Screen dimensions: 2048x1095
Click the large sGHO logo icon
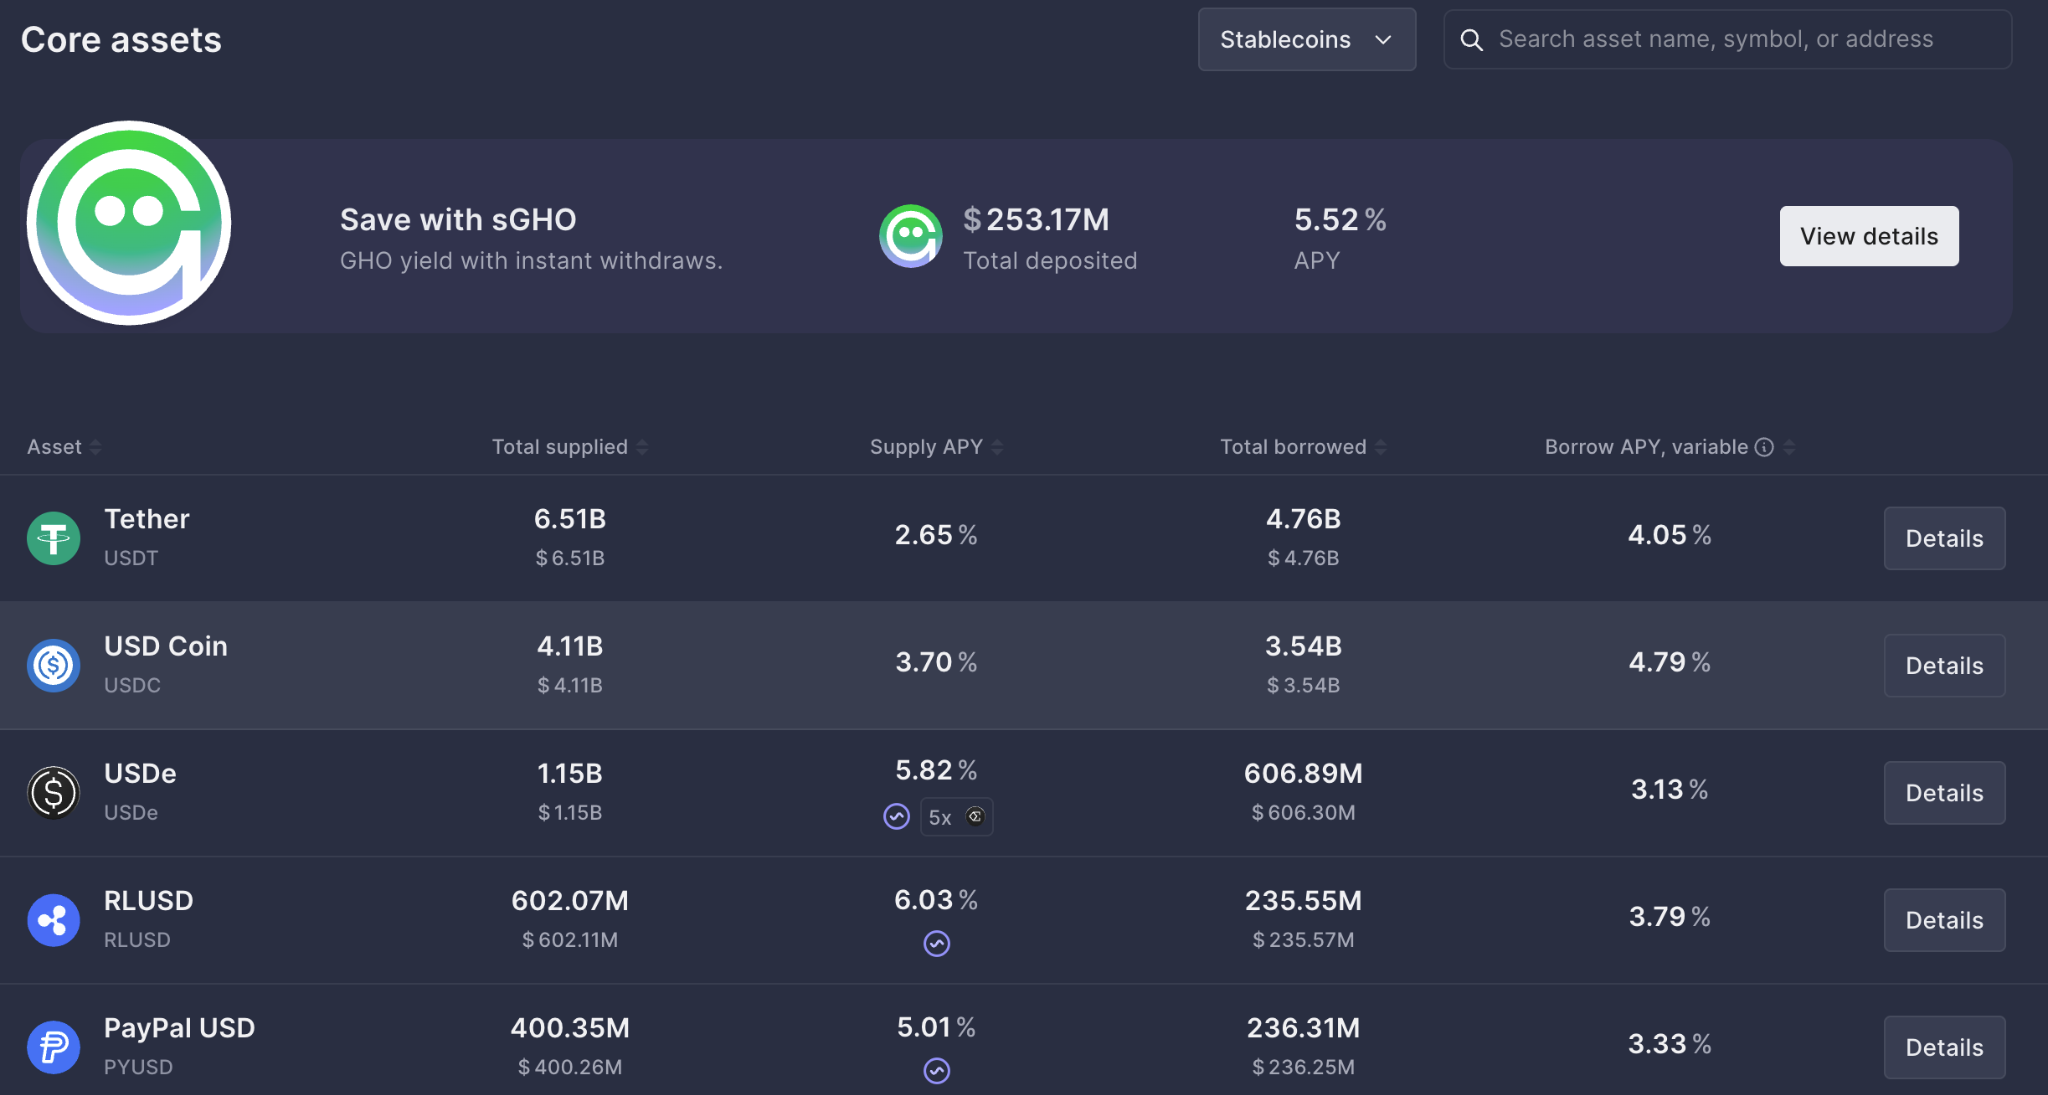(x=129, y=223)
